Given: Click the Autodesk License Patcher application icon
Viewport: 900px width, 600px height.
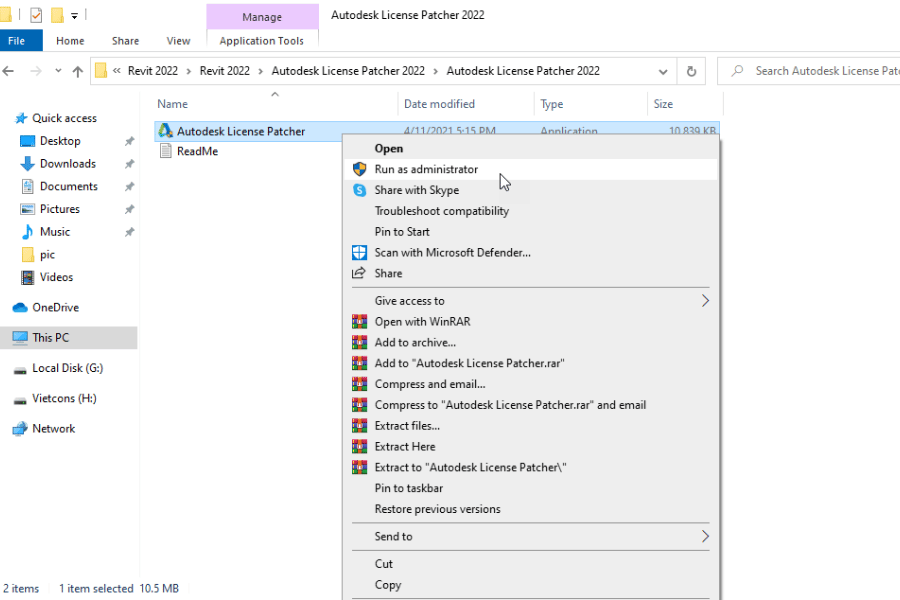Looking at the screenshot, I should (x=166, y=131).
